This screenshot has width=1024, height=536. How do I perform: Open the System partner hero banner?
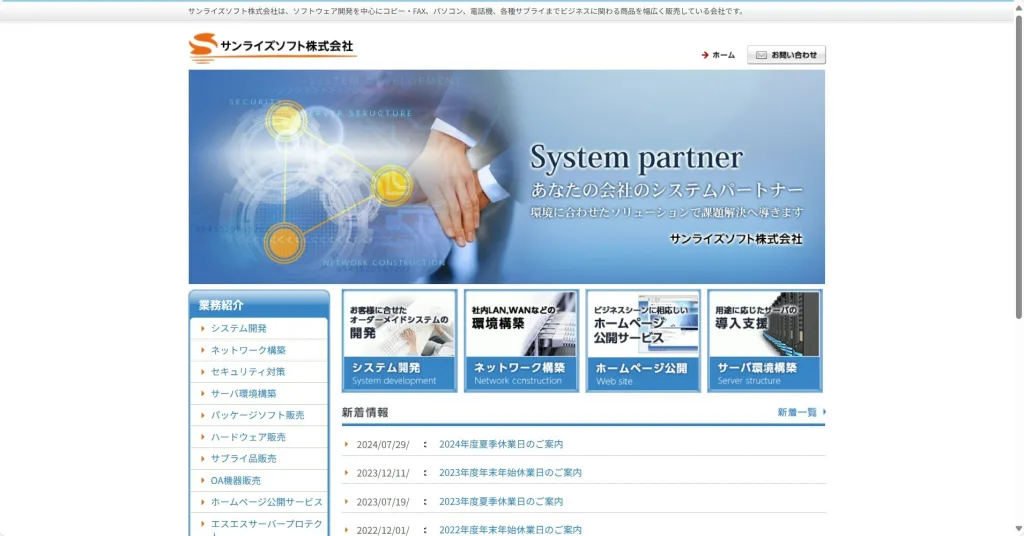507,177
